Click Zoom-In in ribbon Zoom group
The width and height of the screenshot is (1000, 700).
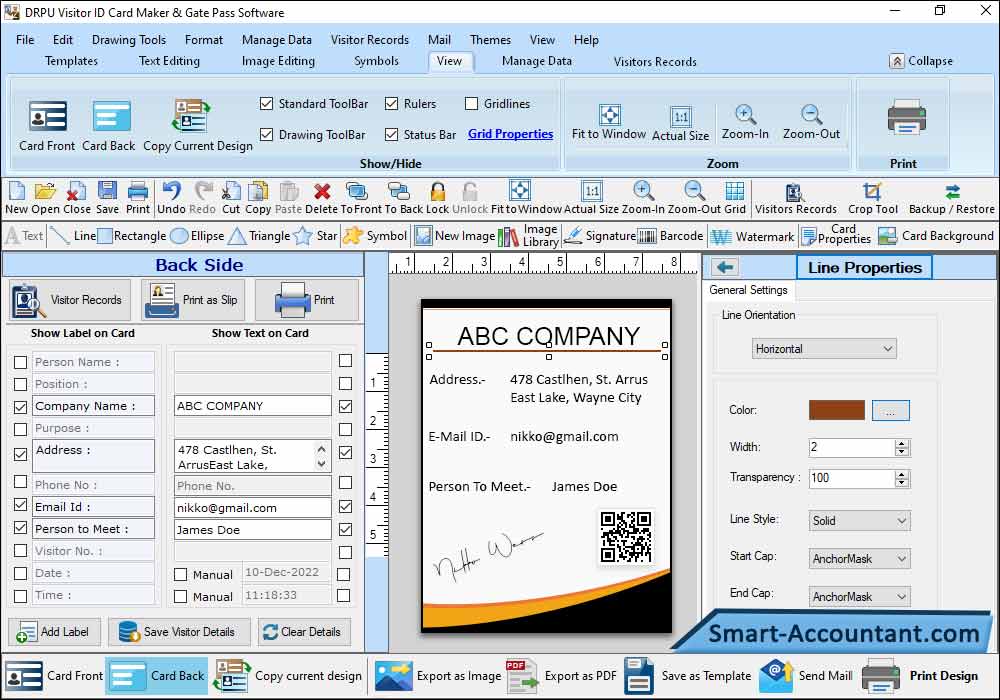point(745,115)
